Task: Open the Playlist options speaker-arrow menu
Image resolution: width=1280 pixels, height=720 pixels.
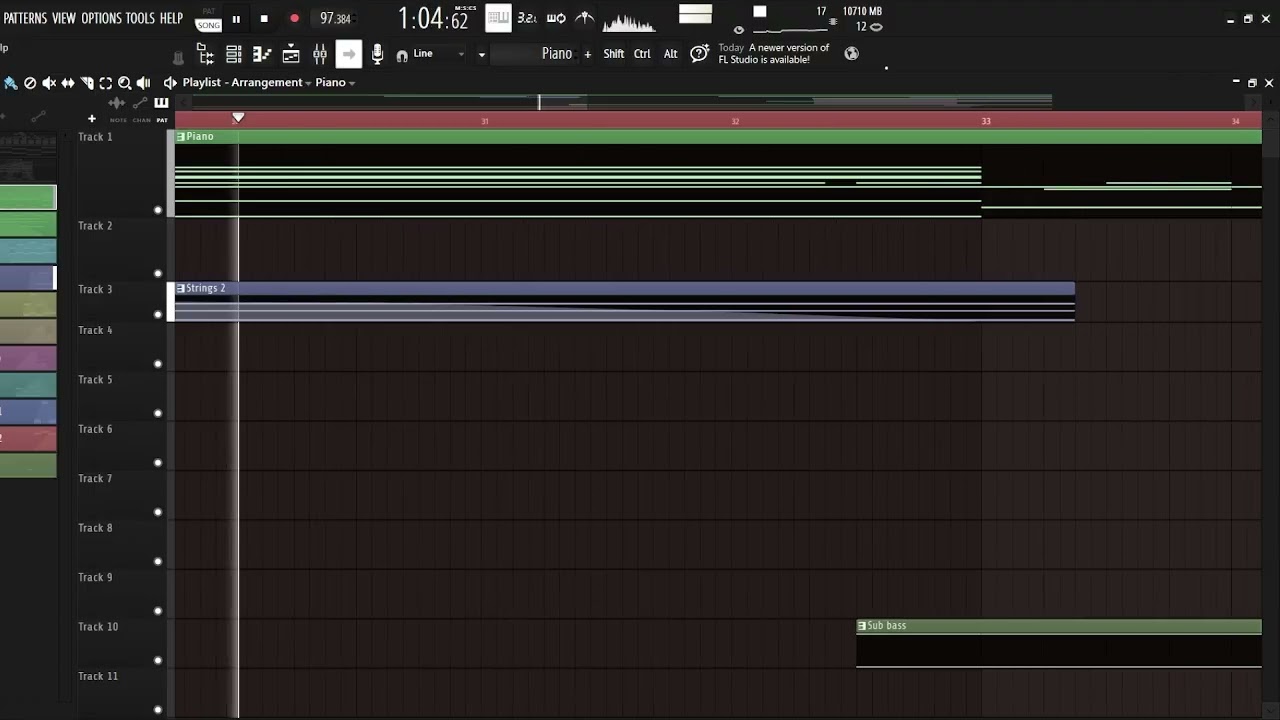Action: 170,83
